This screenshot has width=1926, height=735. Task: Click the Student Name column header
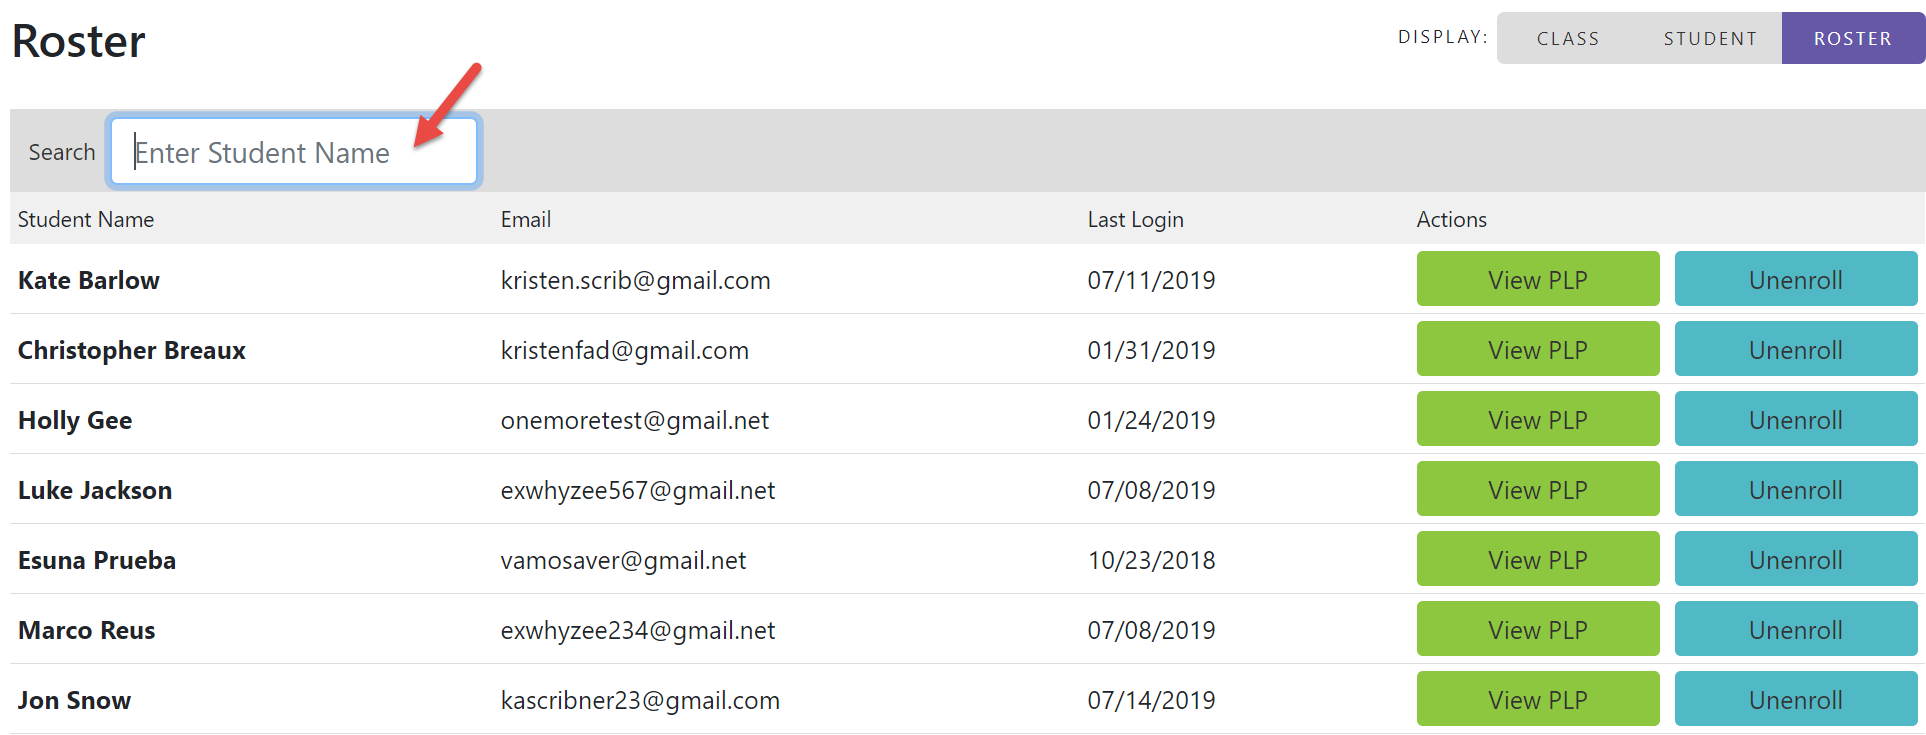point(86,219)
